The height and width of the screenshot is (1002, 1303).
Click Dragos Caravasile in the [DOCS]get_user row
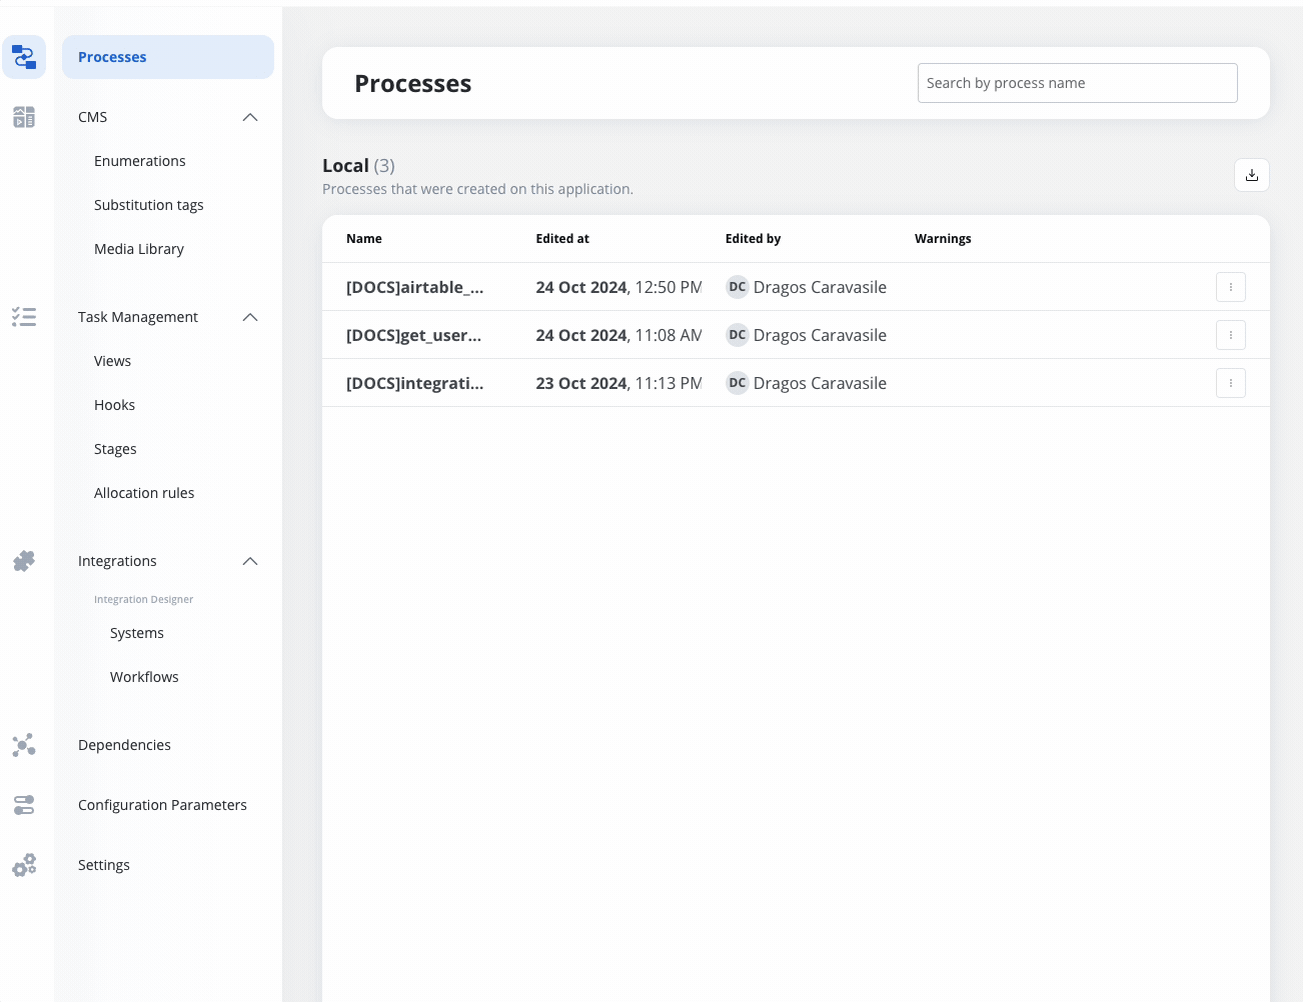[820, 335]
